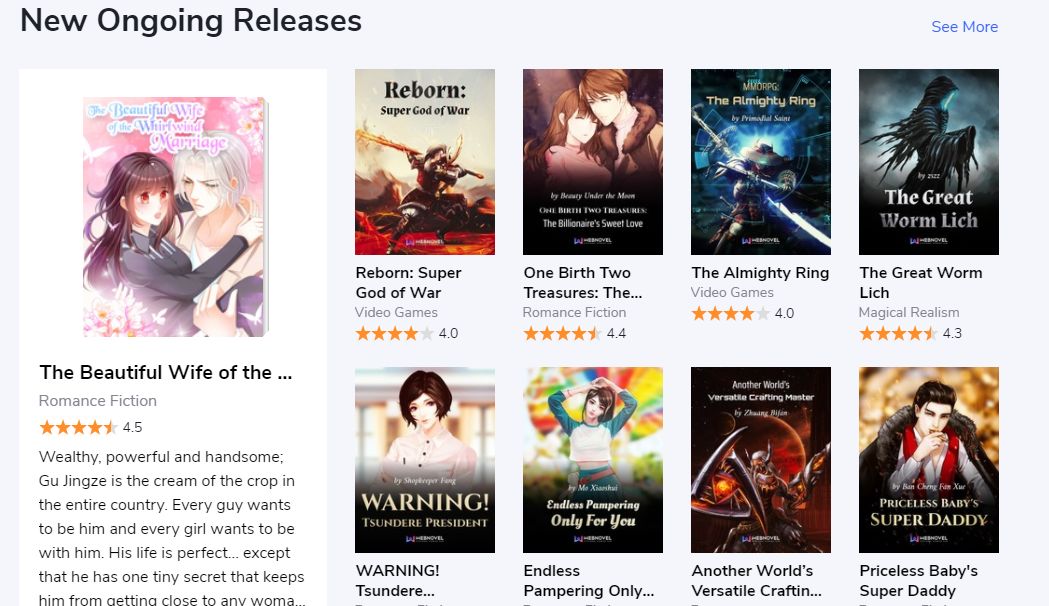Select the One Birth Two Treasures cover
The height and width of the screenshot is (606, 1049).
click(593, 162)
